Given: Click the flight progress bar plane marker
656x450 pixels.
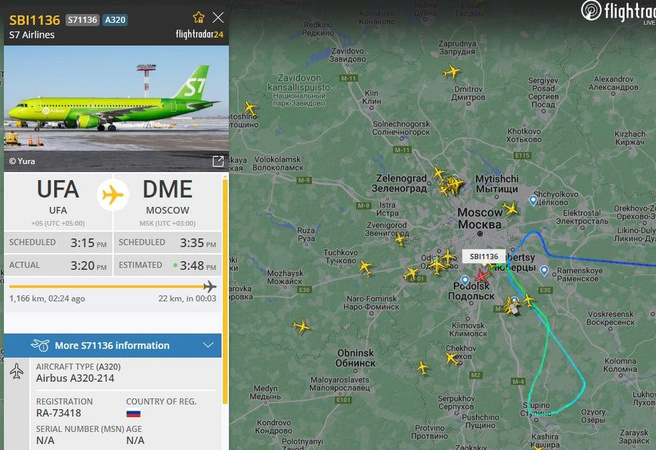Looking at the screenshot, I should pyautogui.click(x=210, y=286).
